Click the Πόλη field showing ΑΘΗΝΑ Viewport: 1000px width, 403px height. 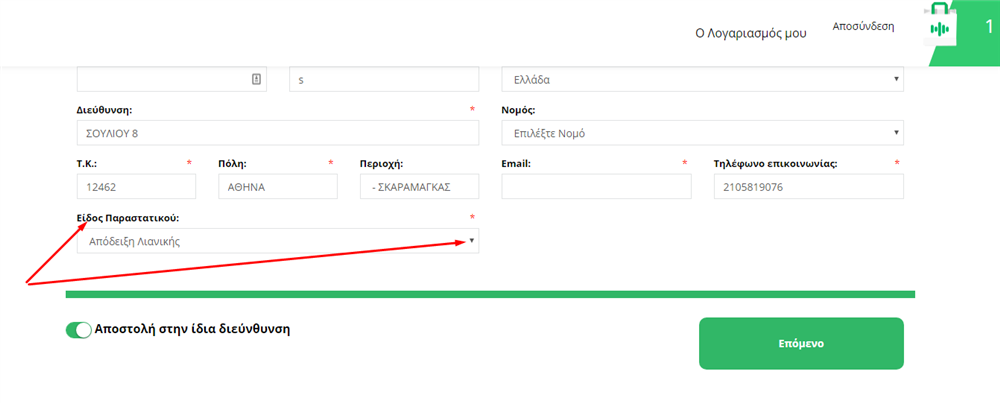pyautogui.click(x=277, y=187)
